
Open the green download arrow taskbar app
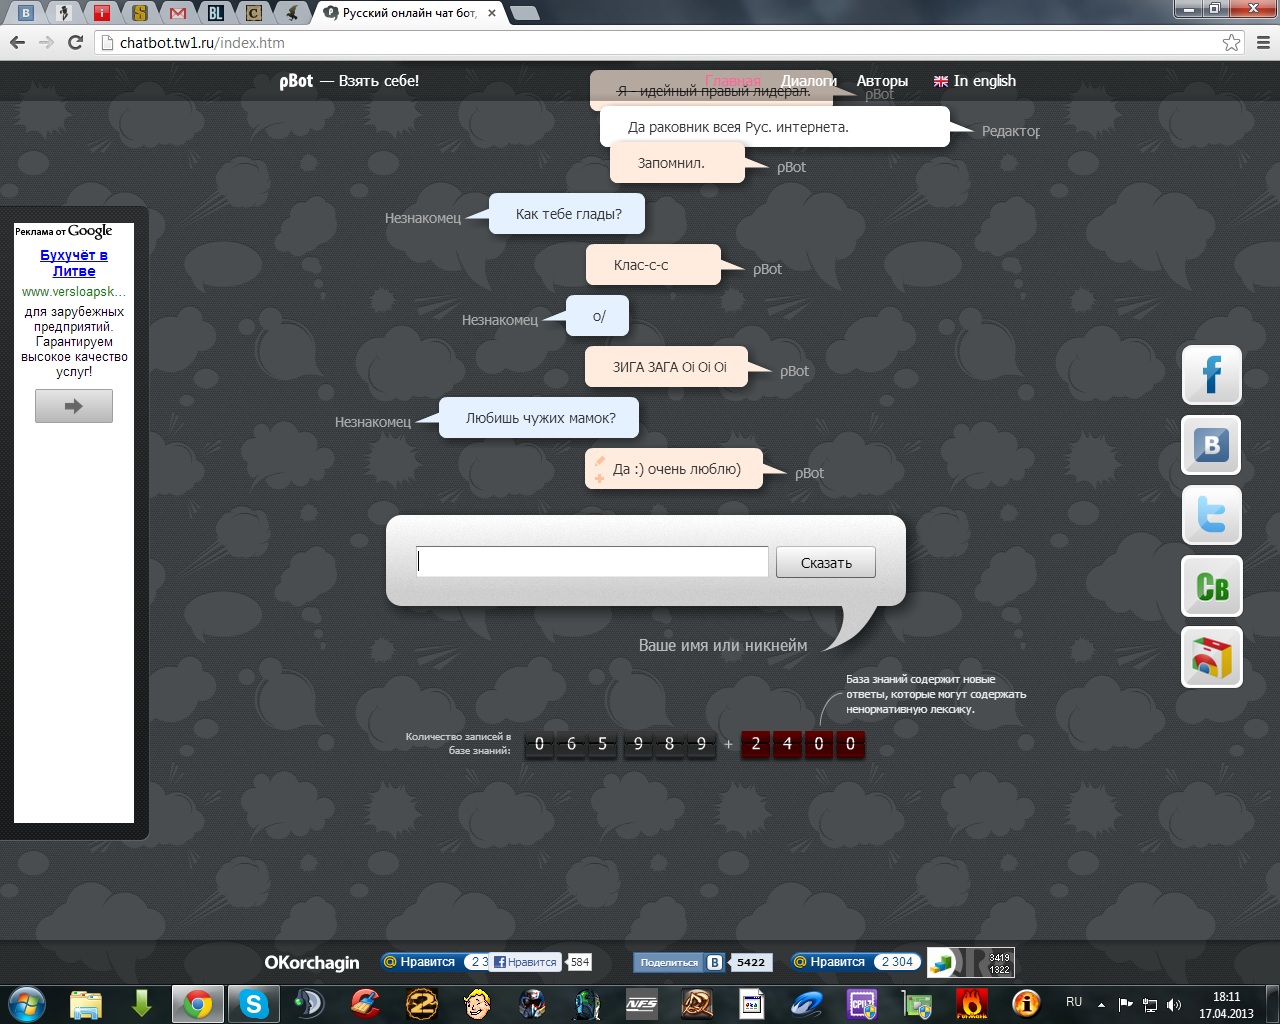(x=141, y=1003)
